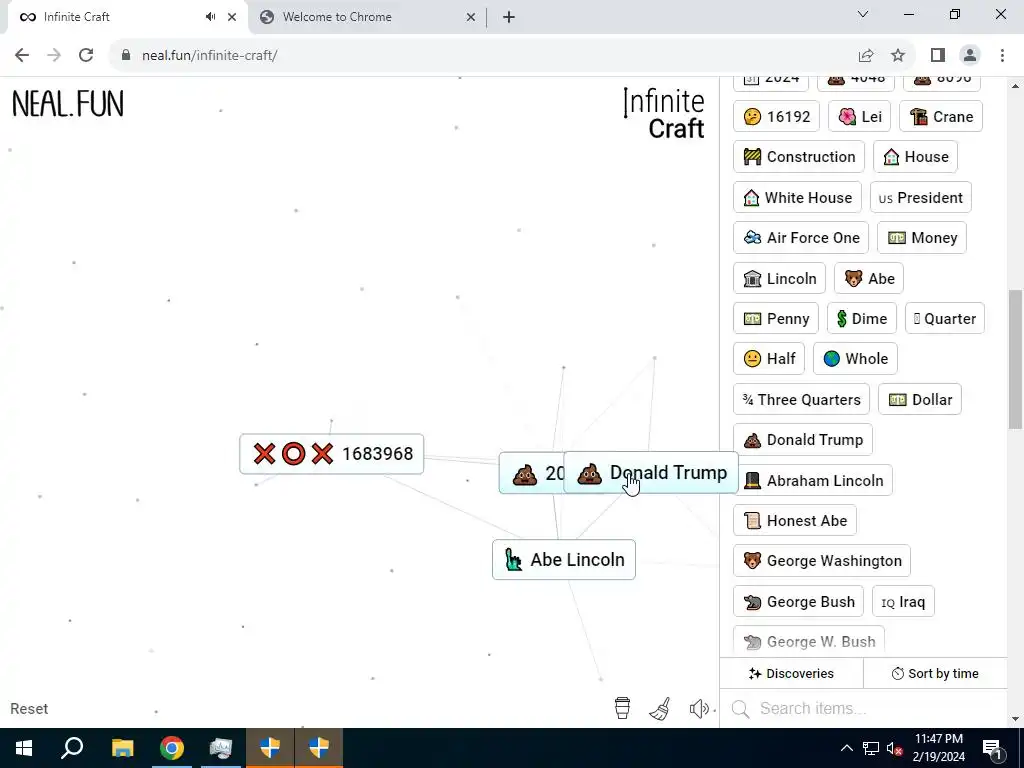The image size is (1024, 768).
Task: Pick the George Bush element
Action: pyautogui.click(x=798, y=601)
